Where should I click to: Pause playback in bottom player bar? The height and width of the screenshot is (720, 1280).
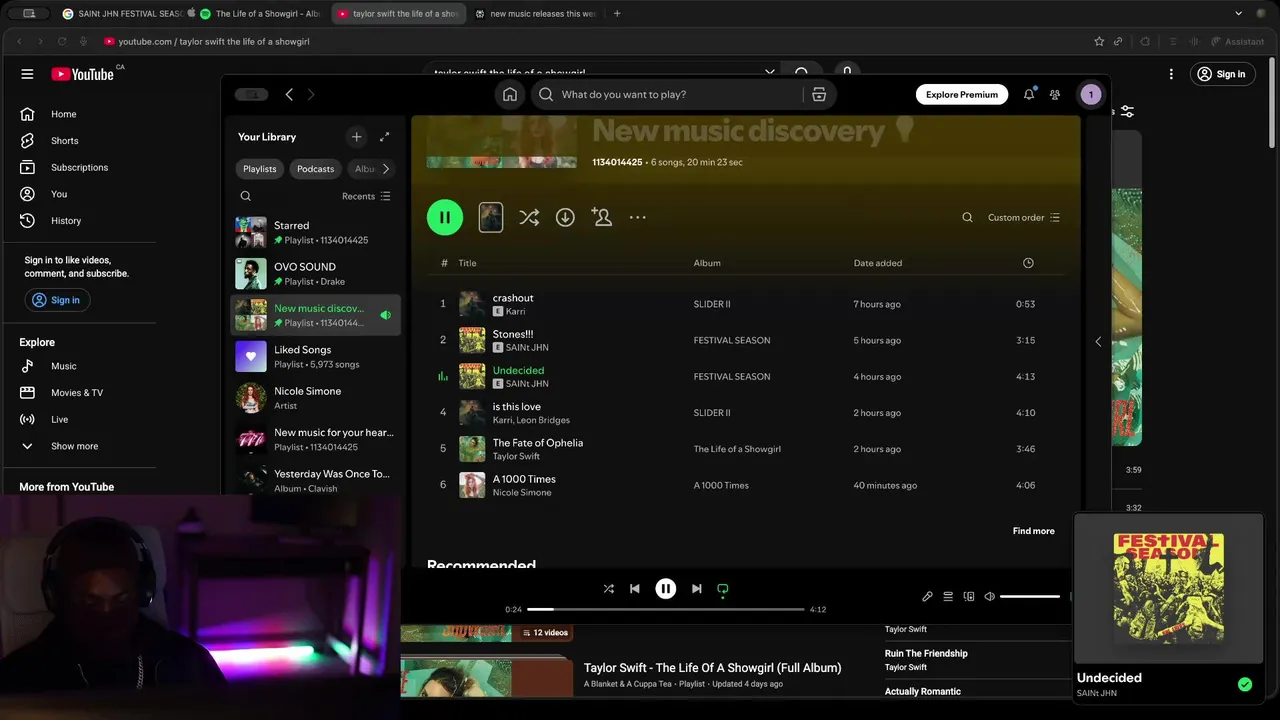pyautogui.click(x=665, y=589)
